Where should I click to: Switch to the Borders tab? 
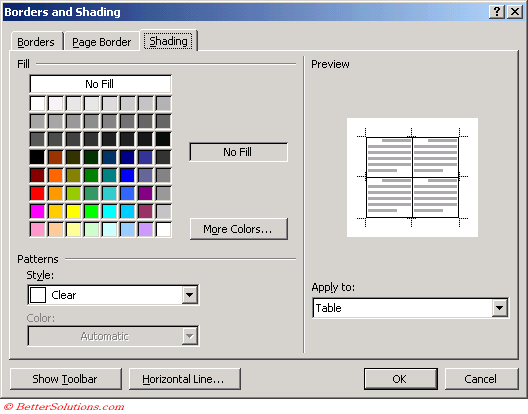coord(36,42)
